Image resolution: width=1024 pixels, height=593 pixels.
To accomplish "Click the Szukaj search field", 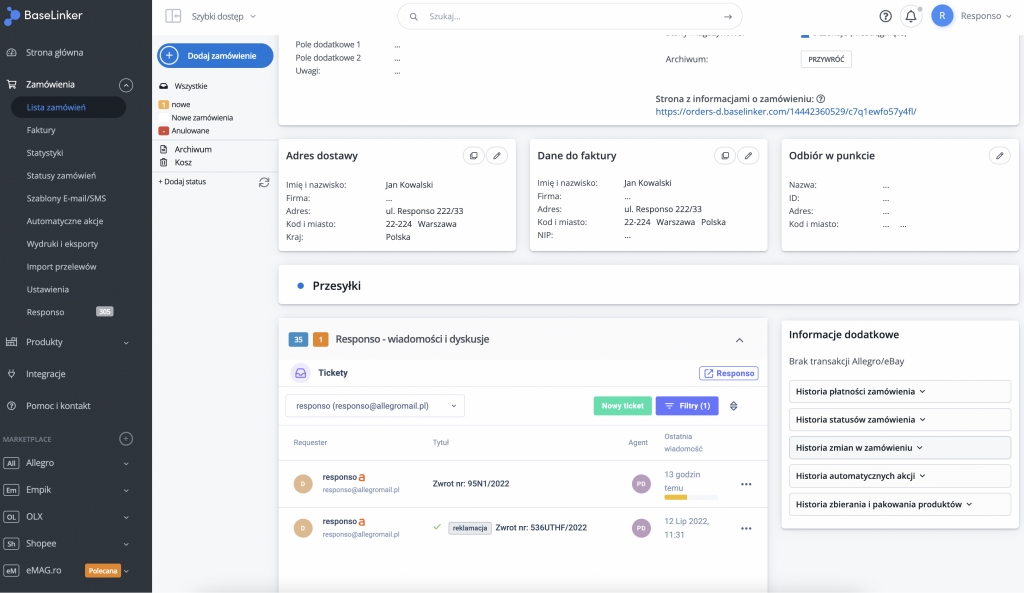I will click(570, 16).
